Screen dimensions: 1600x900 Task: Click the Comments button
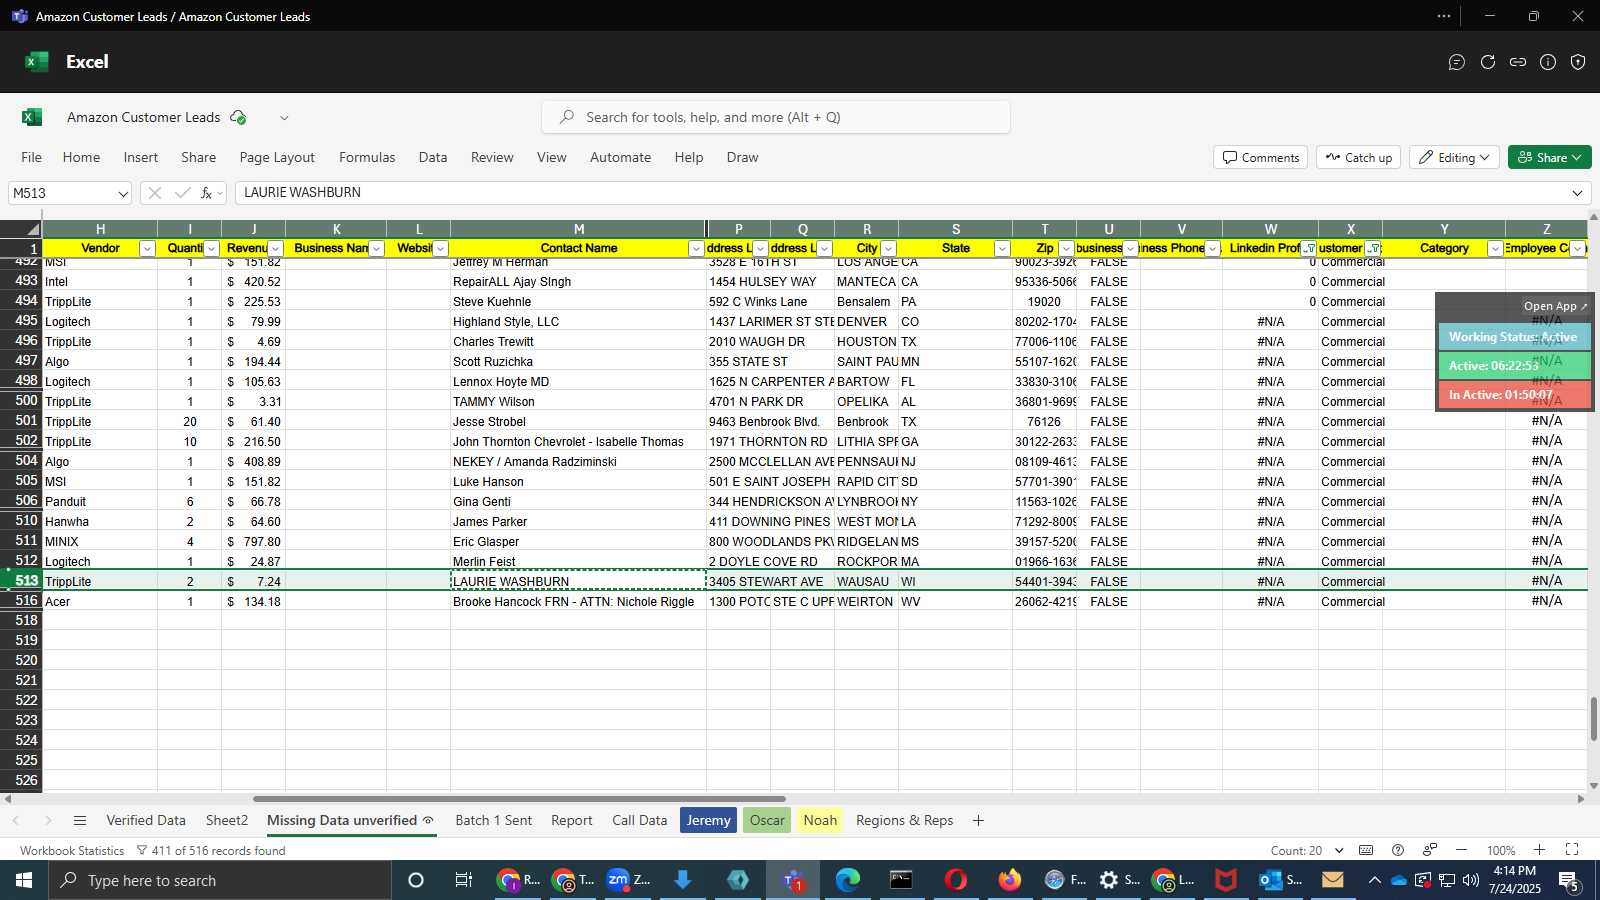1261,158
